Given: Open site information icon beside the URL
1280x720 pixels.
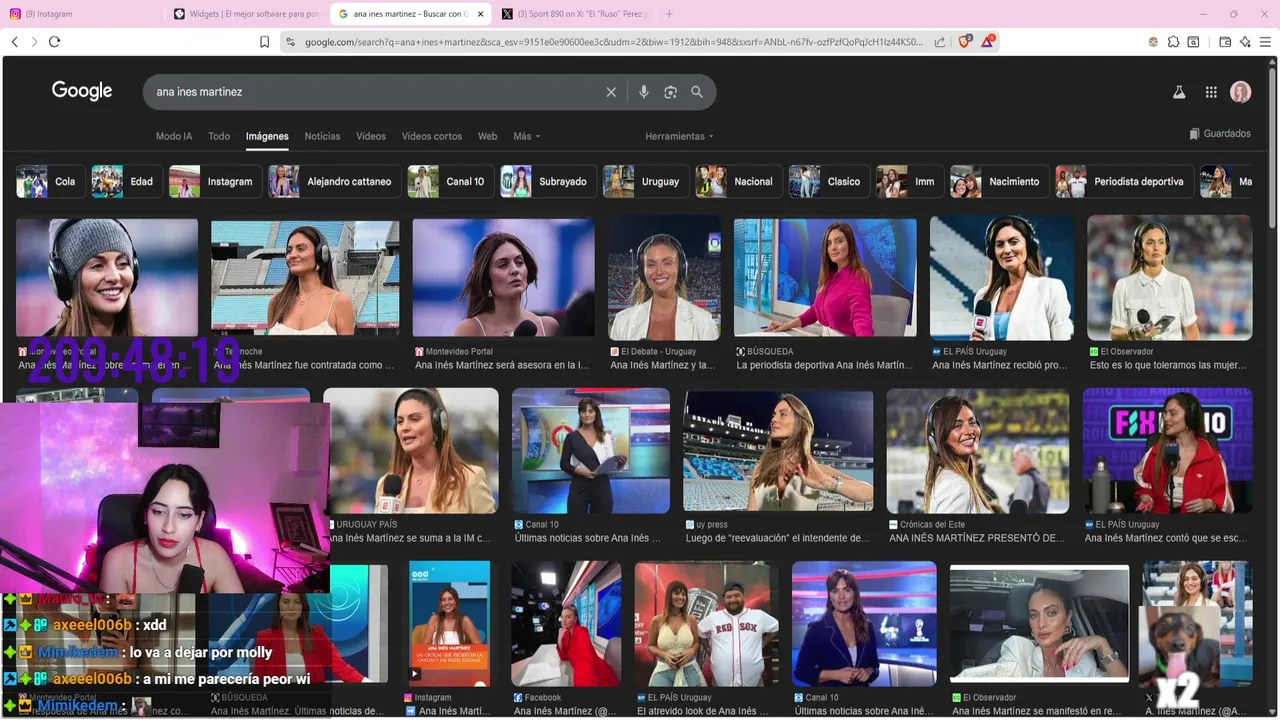Looking at the screenshot, I should click(x=290, y=42).
